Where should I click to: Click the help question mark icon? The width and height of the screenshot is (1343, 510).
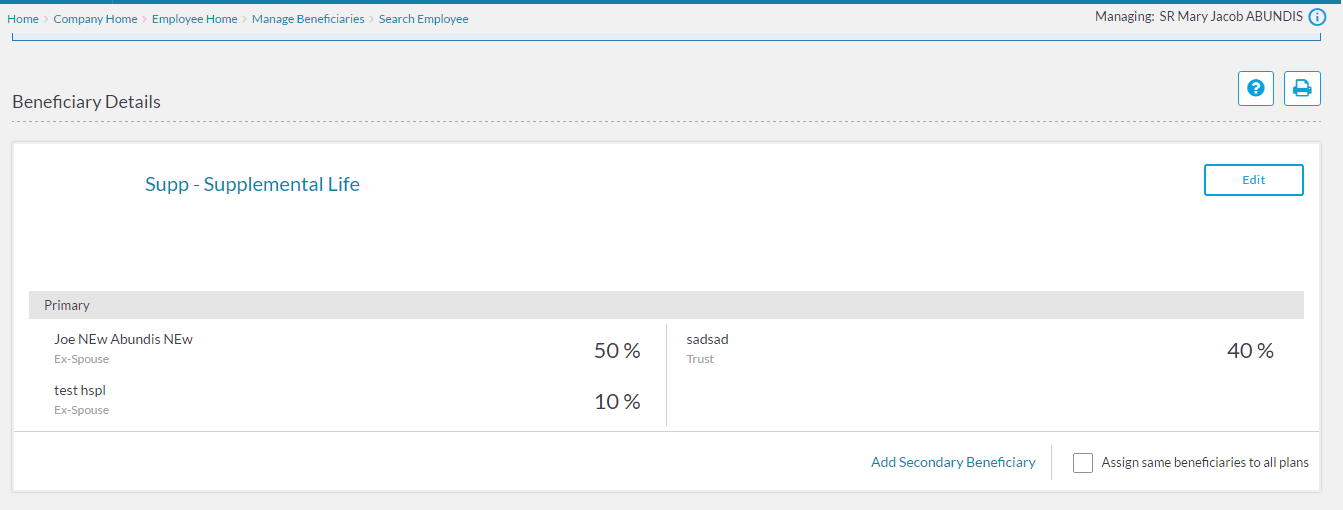[1256, 88]
